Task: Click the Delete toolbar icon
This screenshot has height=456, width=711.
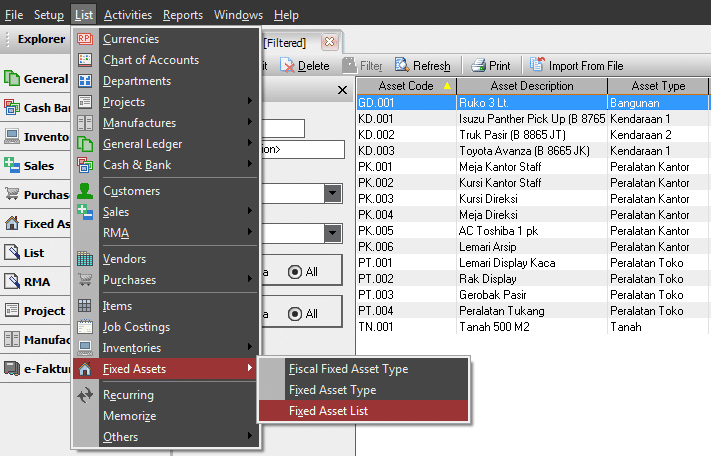Action: (288, 66)
